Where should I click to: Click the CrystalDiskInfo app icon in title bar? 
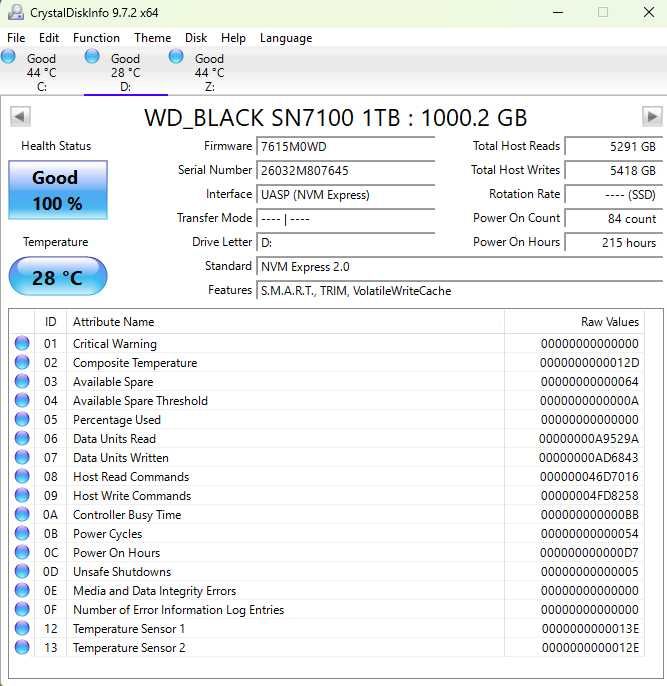pyautogui.click(x=16, y=12)
